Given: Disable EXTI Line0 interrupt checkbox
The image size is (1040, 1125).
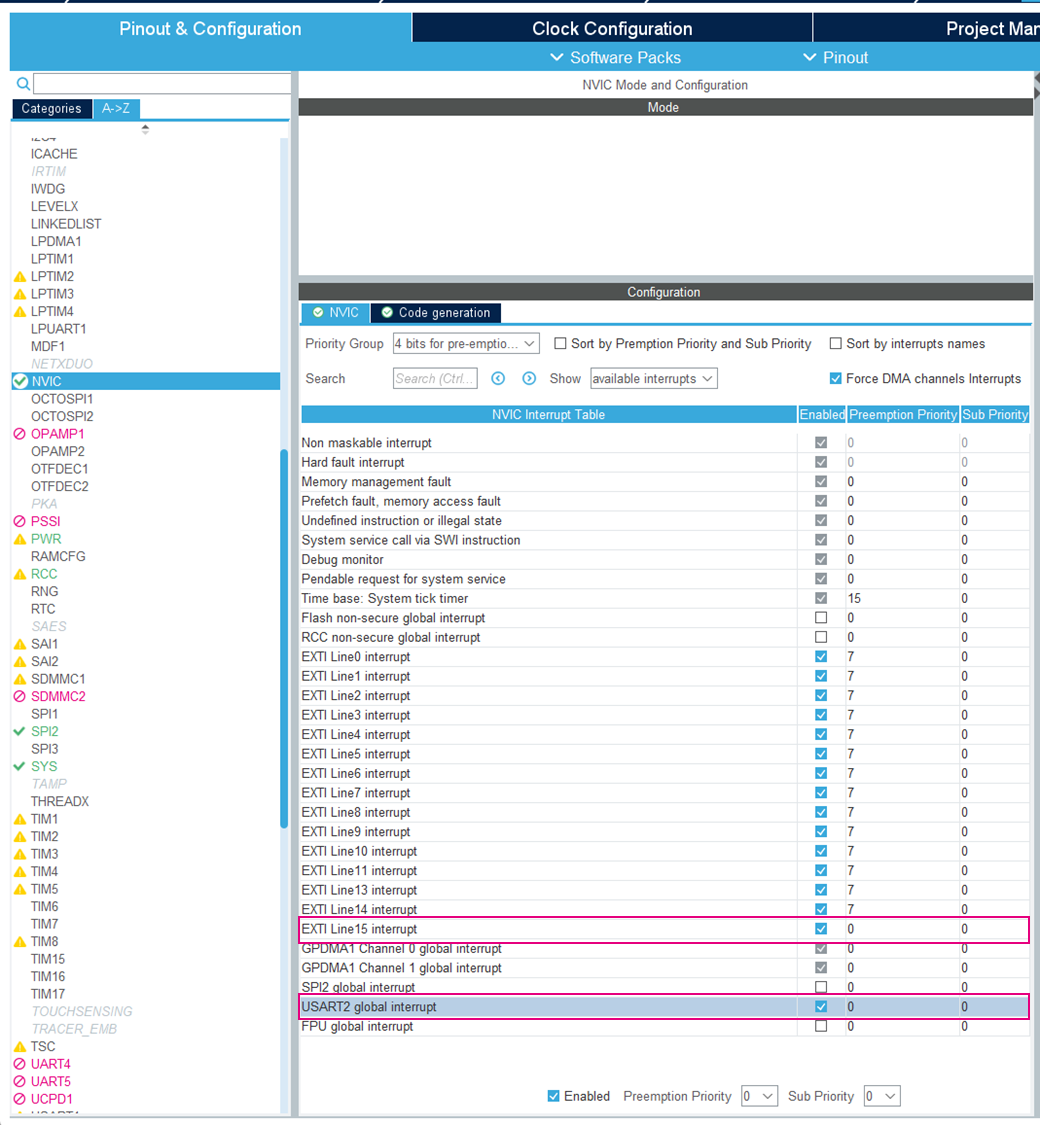Looking at the screenshot, I should point(821,656).
